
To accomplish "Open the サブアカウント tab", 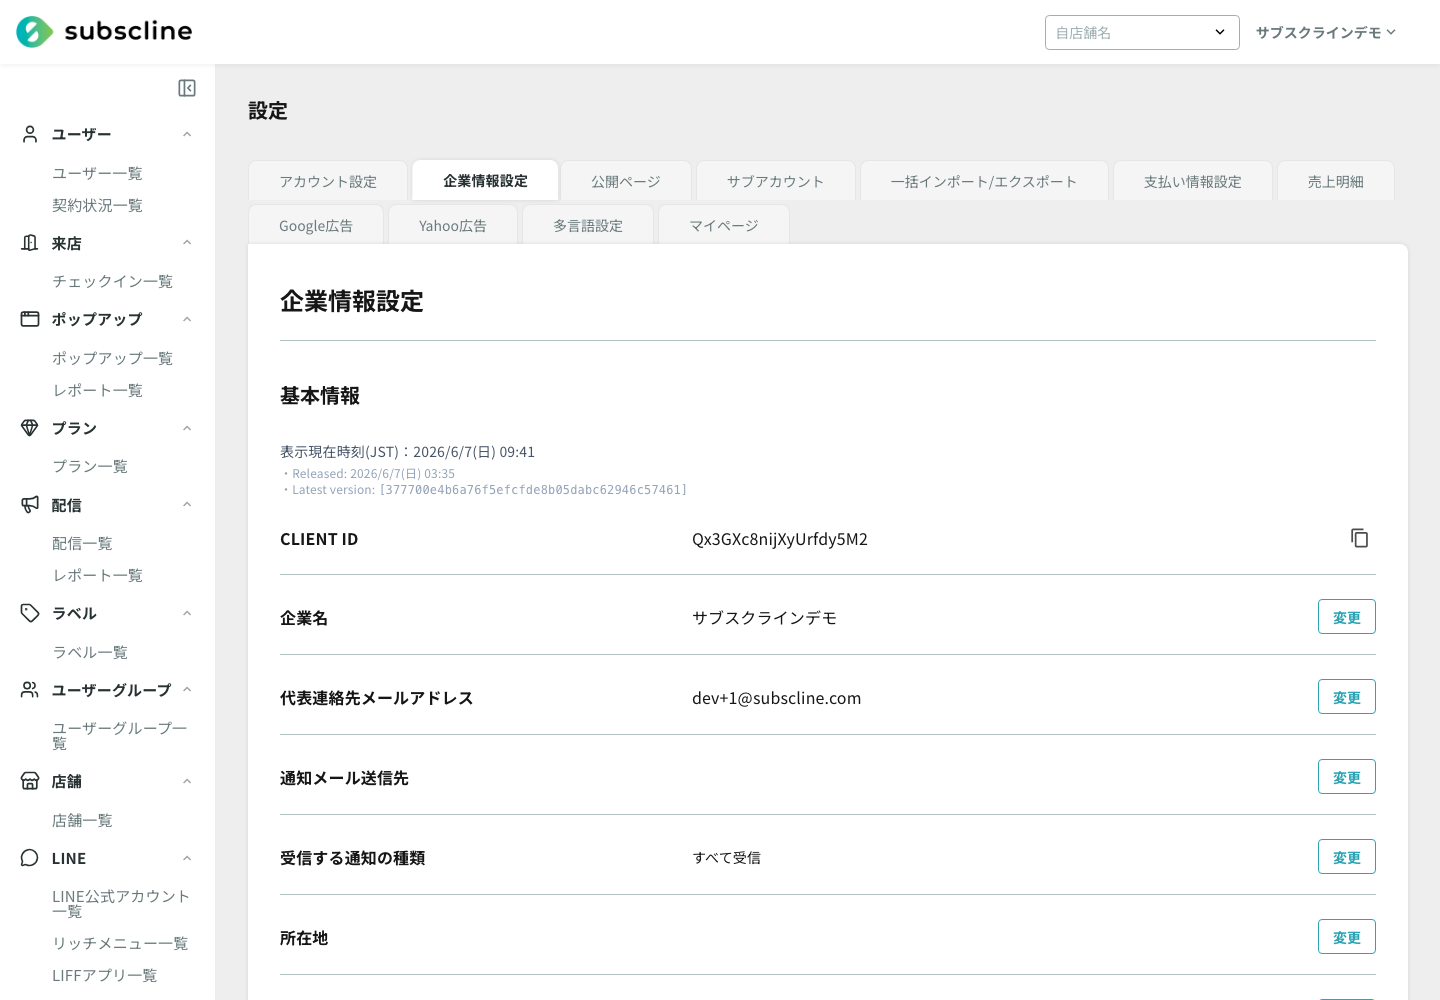I will tap(776, 181).
